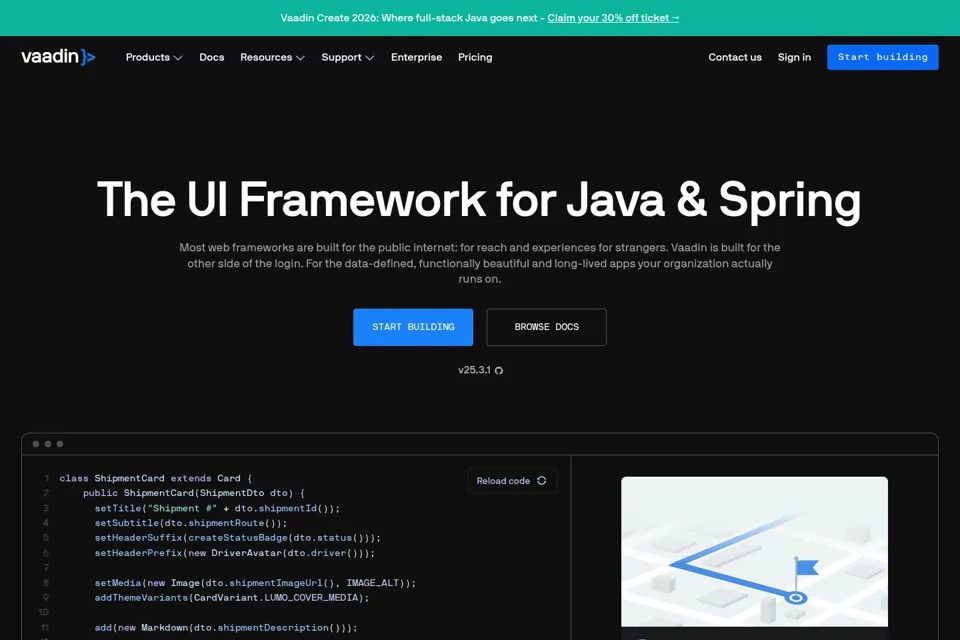Click the header Start building button
960x640 pixels.
point(882,57)
